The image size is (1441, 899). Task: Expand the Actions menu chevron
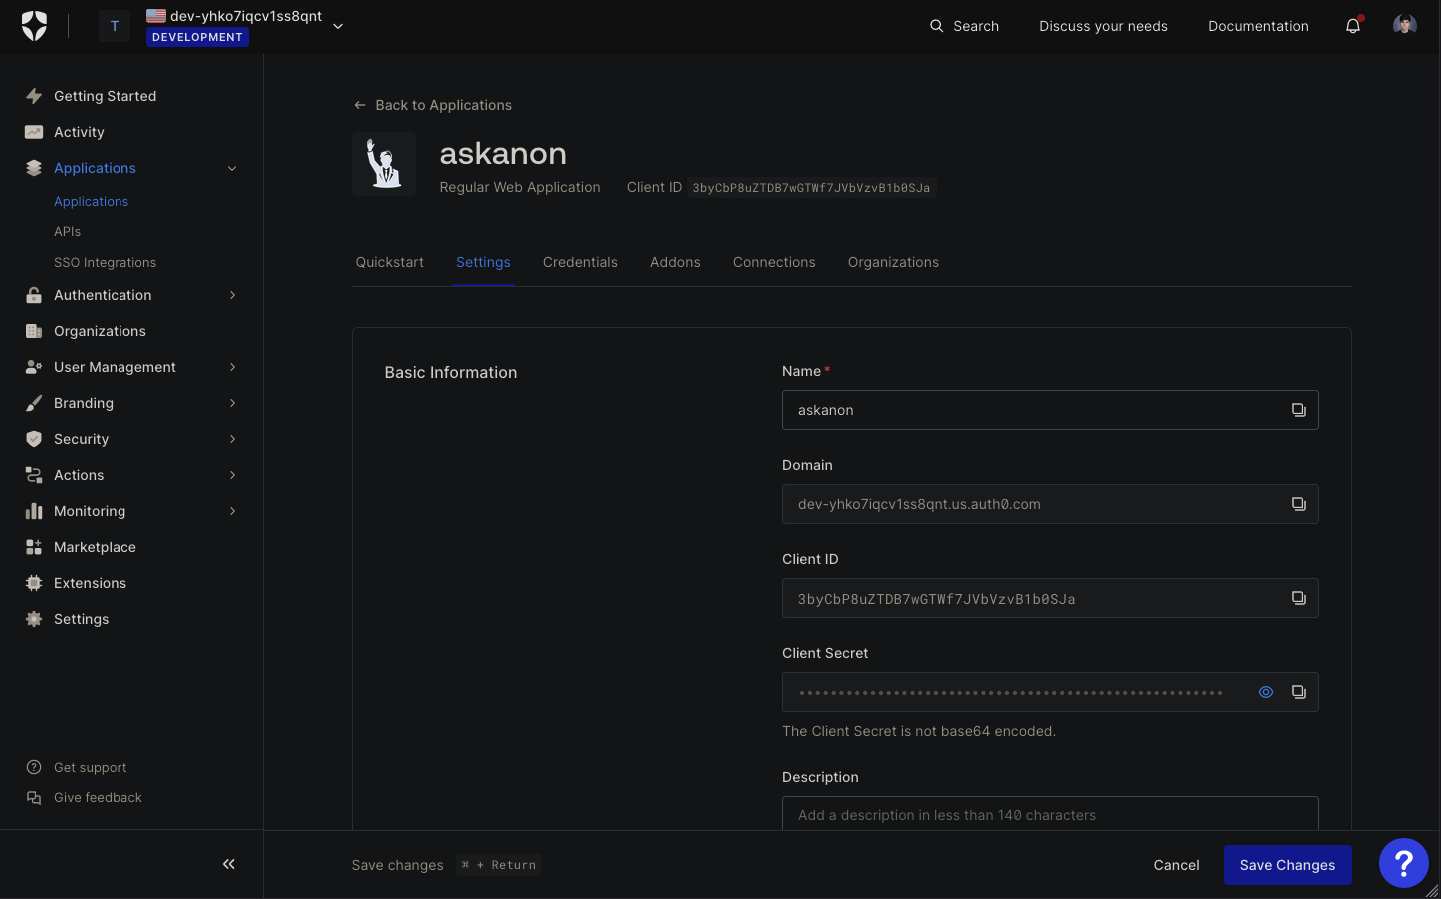click(232, 475)
